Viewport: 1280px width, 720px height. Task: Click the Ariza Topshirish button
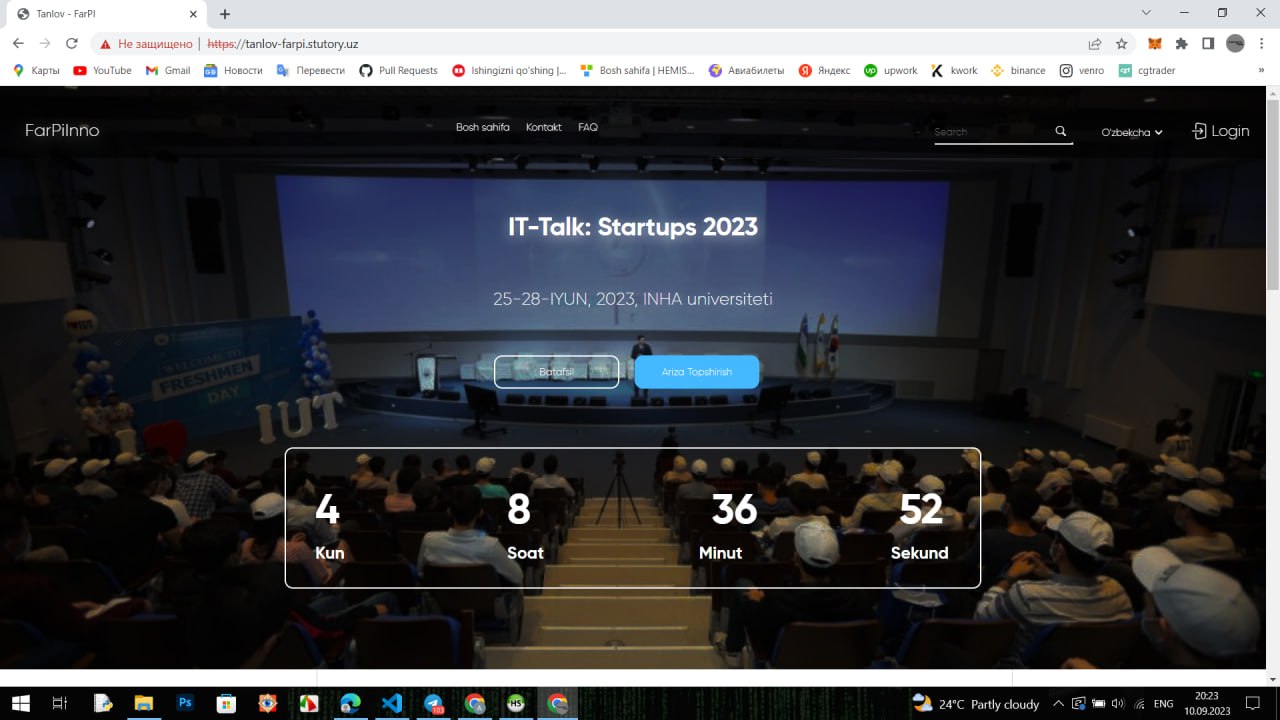(697, 372)
